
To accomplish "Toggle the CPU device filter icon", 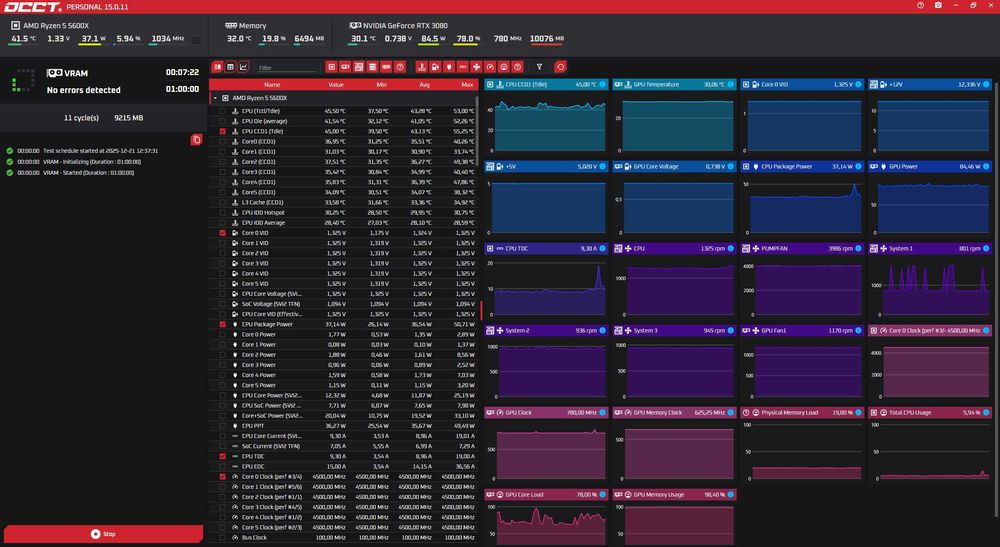I will coord(331,67).
